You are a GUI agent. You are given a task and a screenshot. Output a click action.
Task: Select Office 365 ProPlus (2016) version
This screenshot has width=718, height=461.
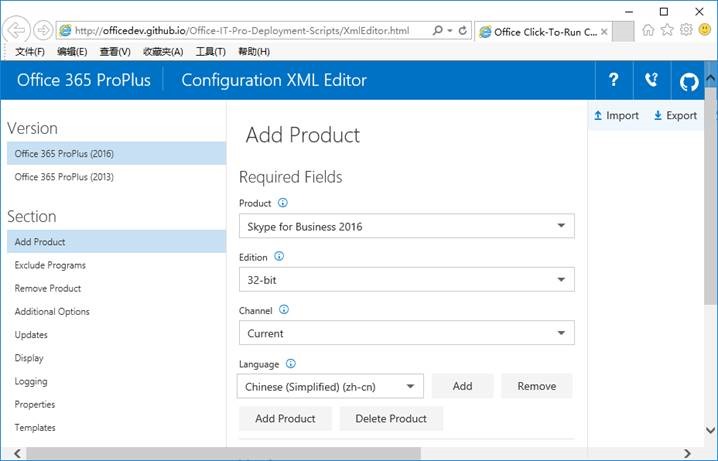coord(116,153)
